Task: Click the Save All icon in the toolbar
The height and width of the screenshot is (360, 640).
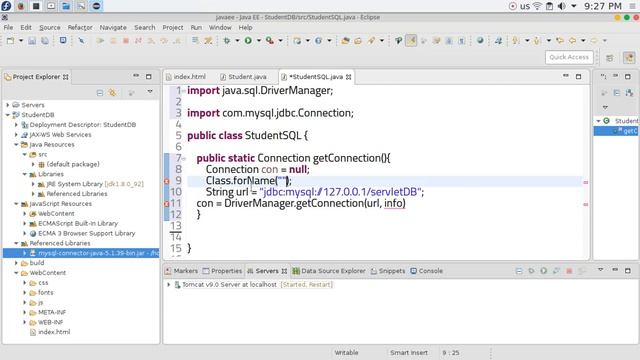Action: [x=44, y=40]
